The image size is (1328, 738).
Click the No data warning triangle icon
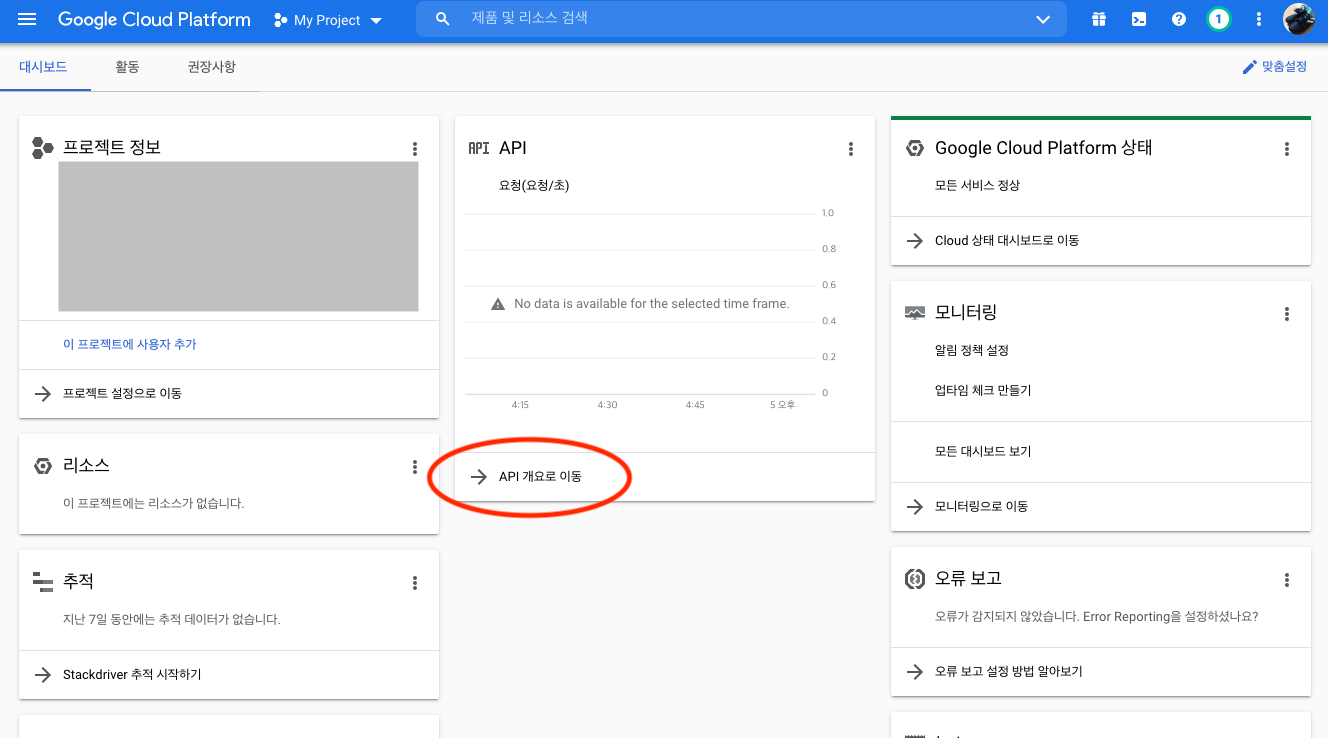pyautogui.click(x=498, y=304)
